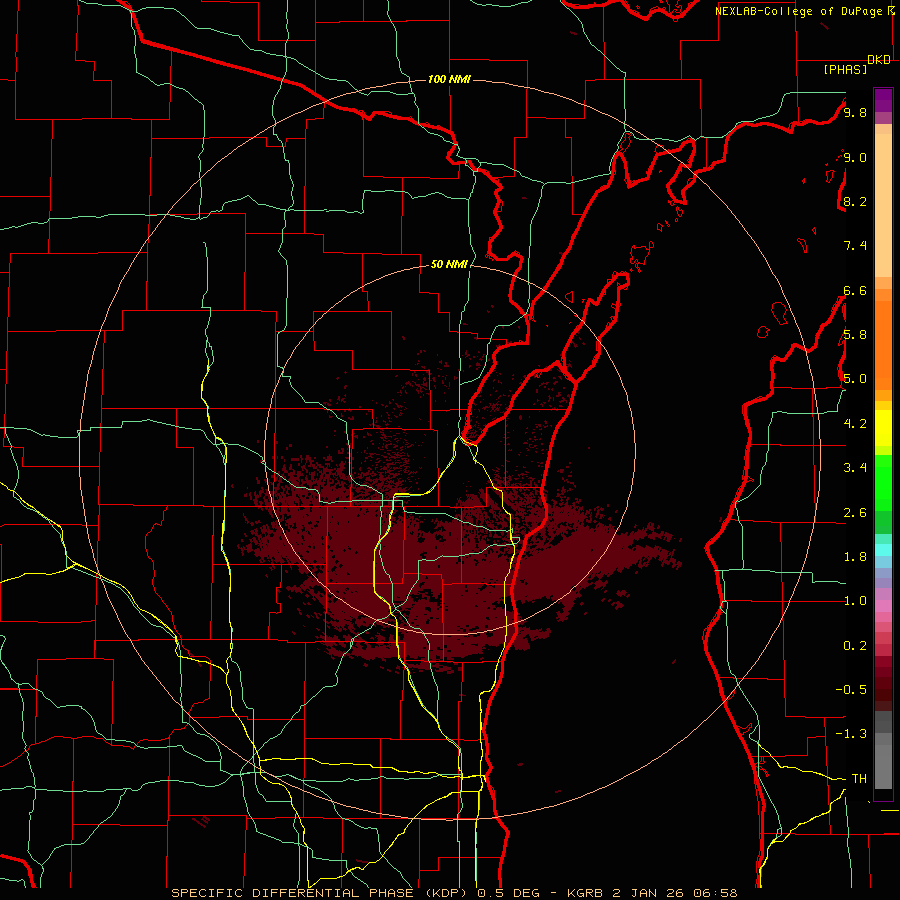Image resolution: width=900 pixels, height=900 pixels.
Task: Click the 7.4 value on the color scale
Action: [855, 246]
